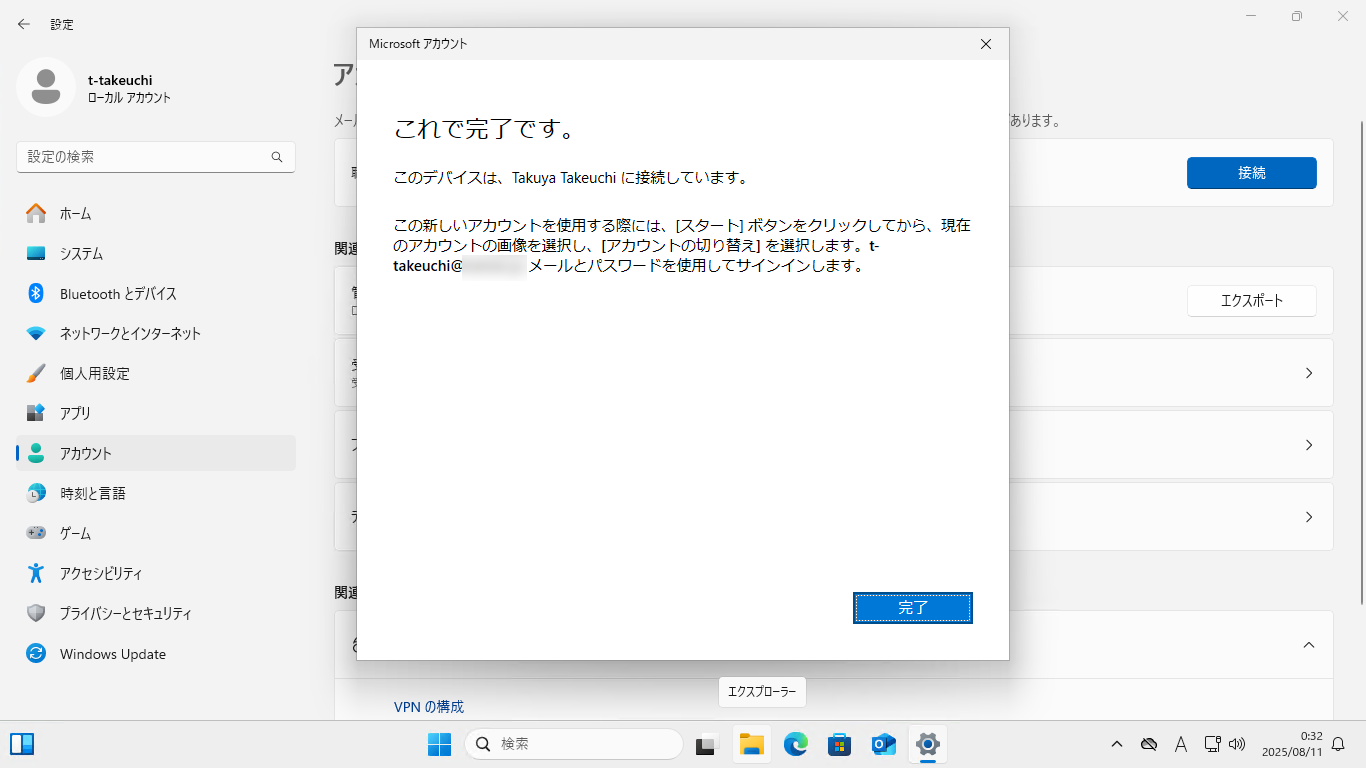Viewport: 1366px width, 768px height.
Task: Open プライバシーとセキュリティ settings
Action: pos(156,613)
